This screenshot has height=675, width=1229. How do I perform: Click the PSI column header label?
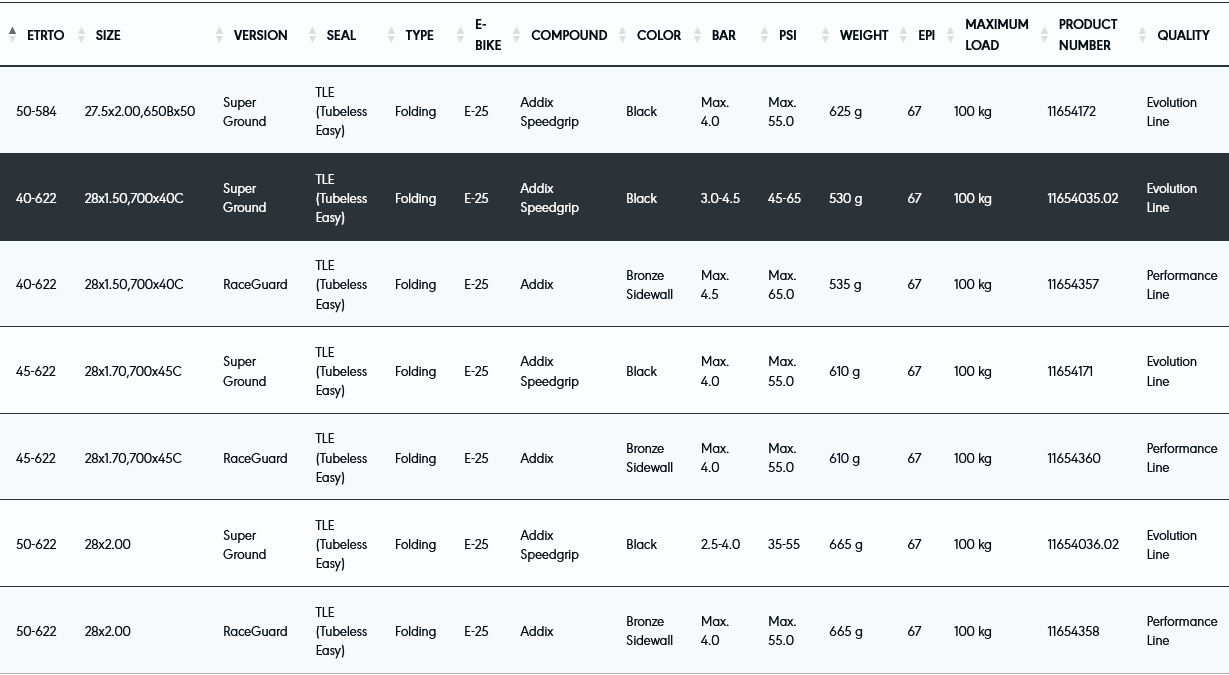788,35
